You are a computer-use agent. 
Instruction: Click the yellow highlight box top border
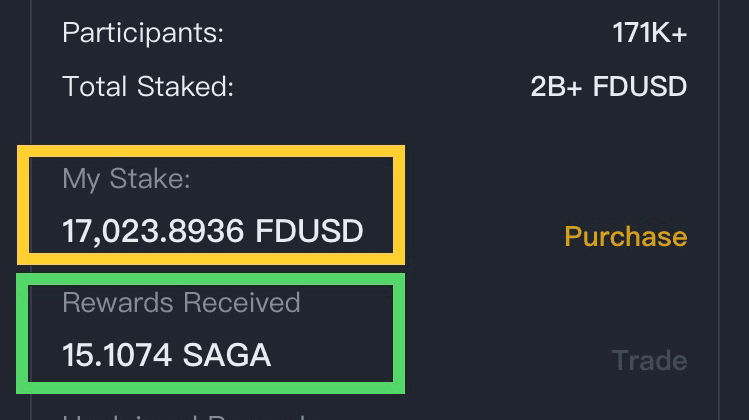pos(211,150)
